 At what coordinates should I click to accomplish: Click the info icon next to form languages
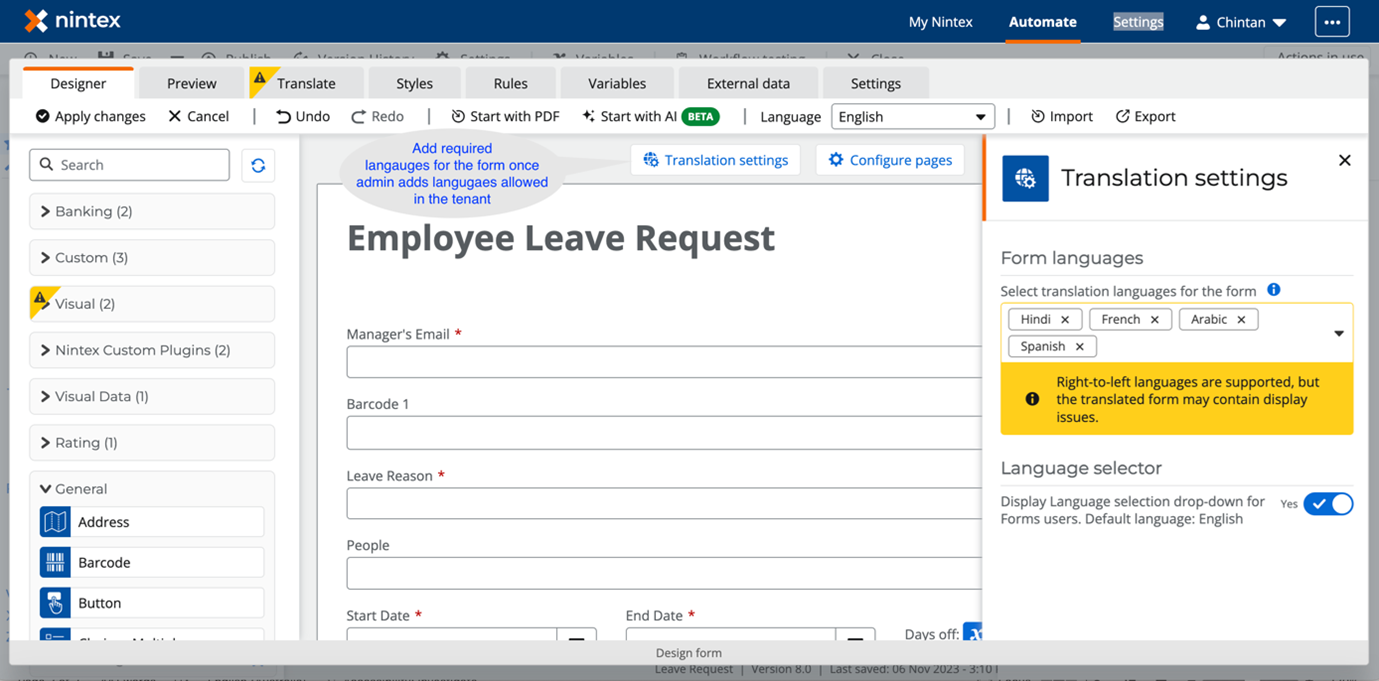(x=1274, y=290)
